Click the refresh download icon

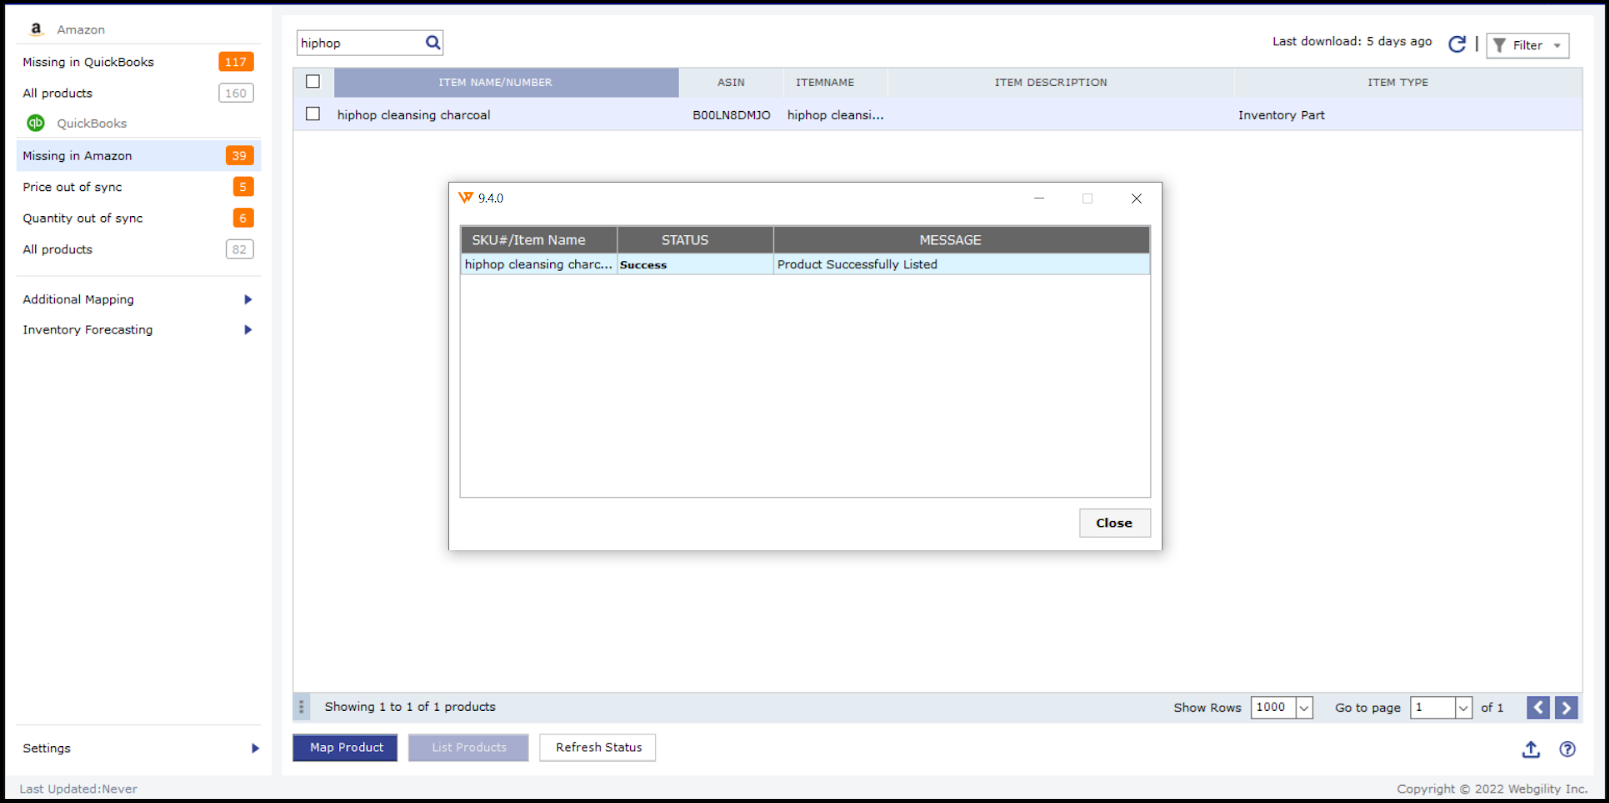pos(1457,44)
